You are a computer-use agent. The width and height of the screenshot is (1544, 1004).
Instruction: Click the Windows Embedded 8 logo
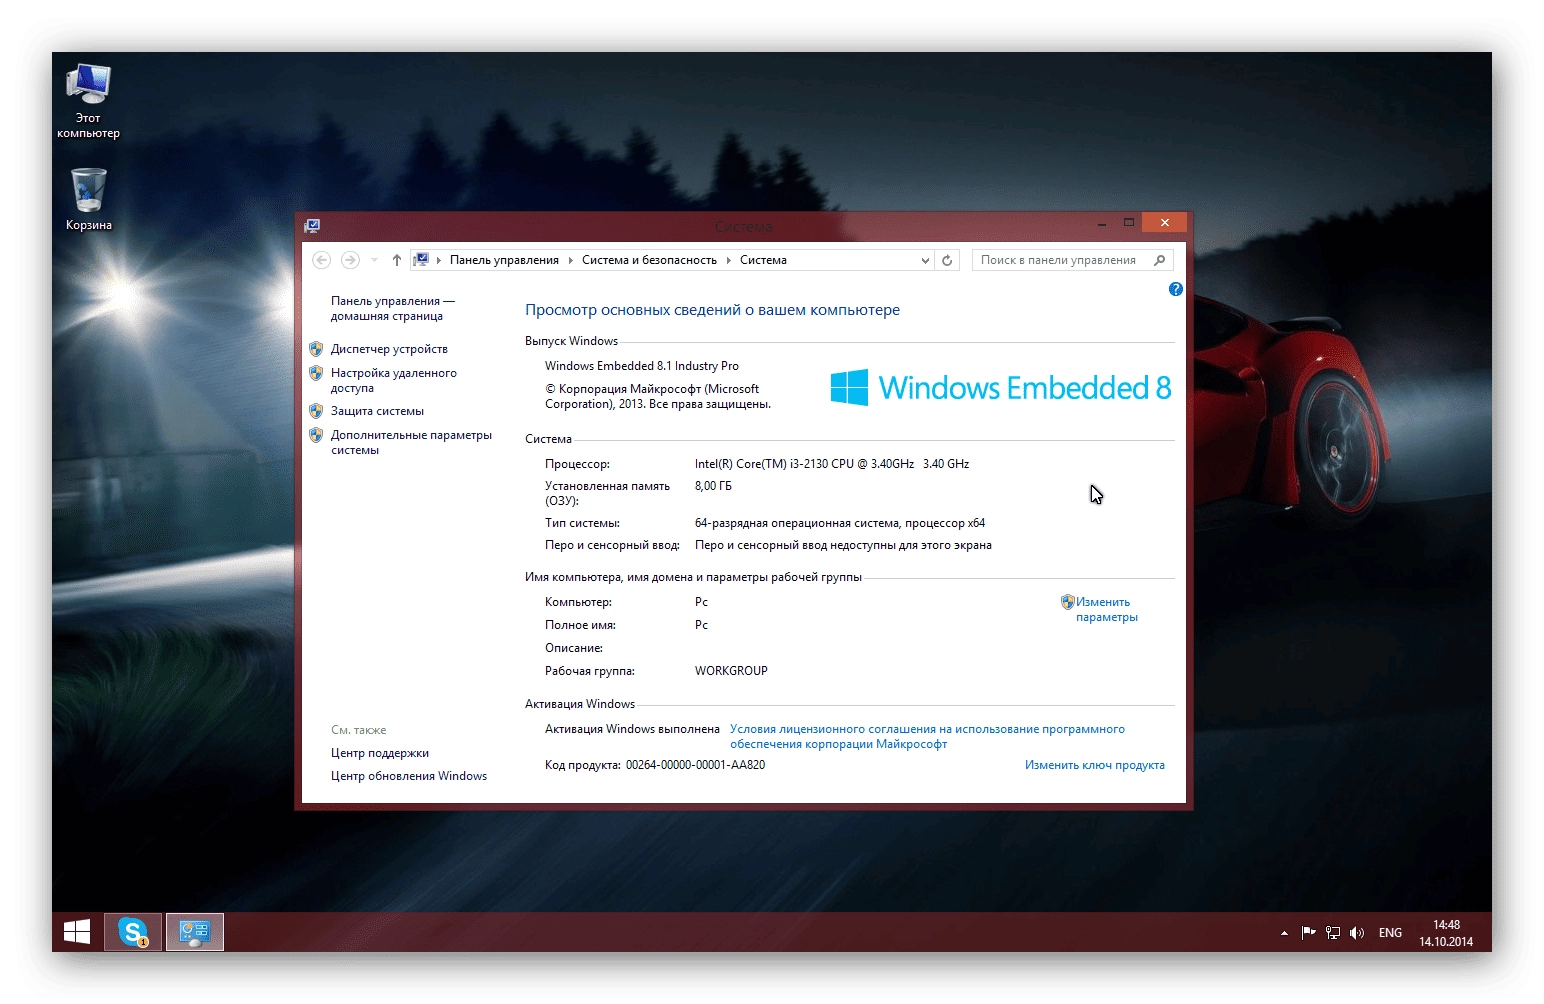tap(1000, 387)
